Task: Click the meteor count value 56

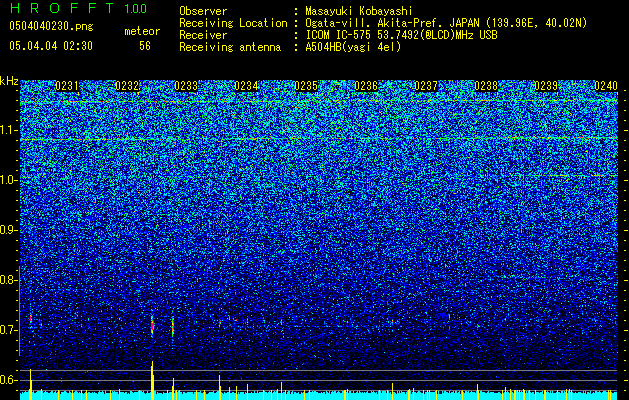Action: point(145,46)
